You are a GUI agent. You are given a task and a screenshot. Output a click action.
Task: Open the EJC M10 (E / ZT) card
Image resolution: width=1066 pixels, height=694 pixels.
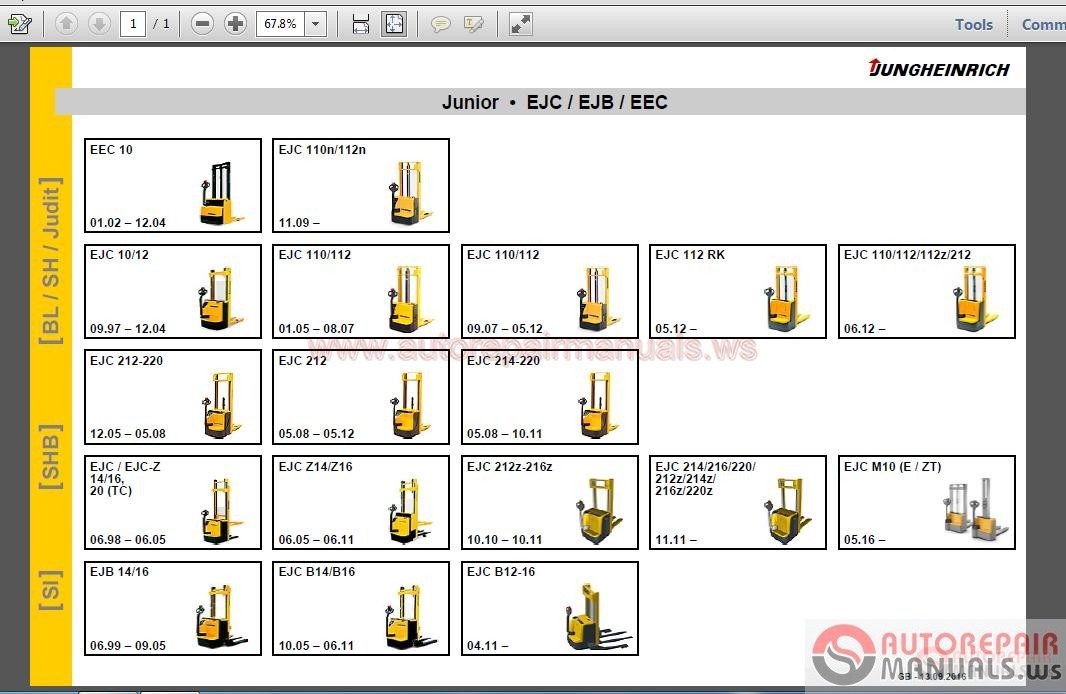pos(927,503)
